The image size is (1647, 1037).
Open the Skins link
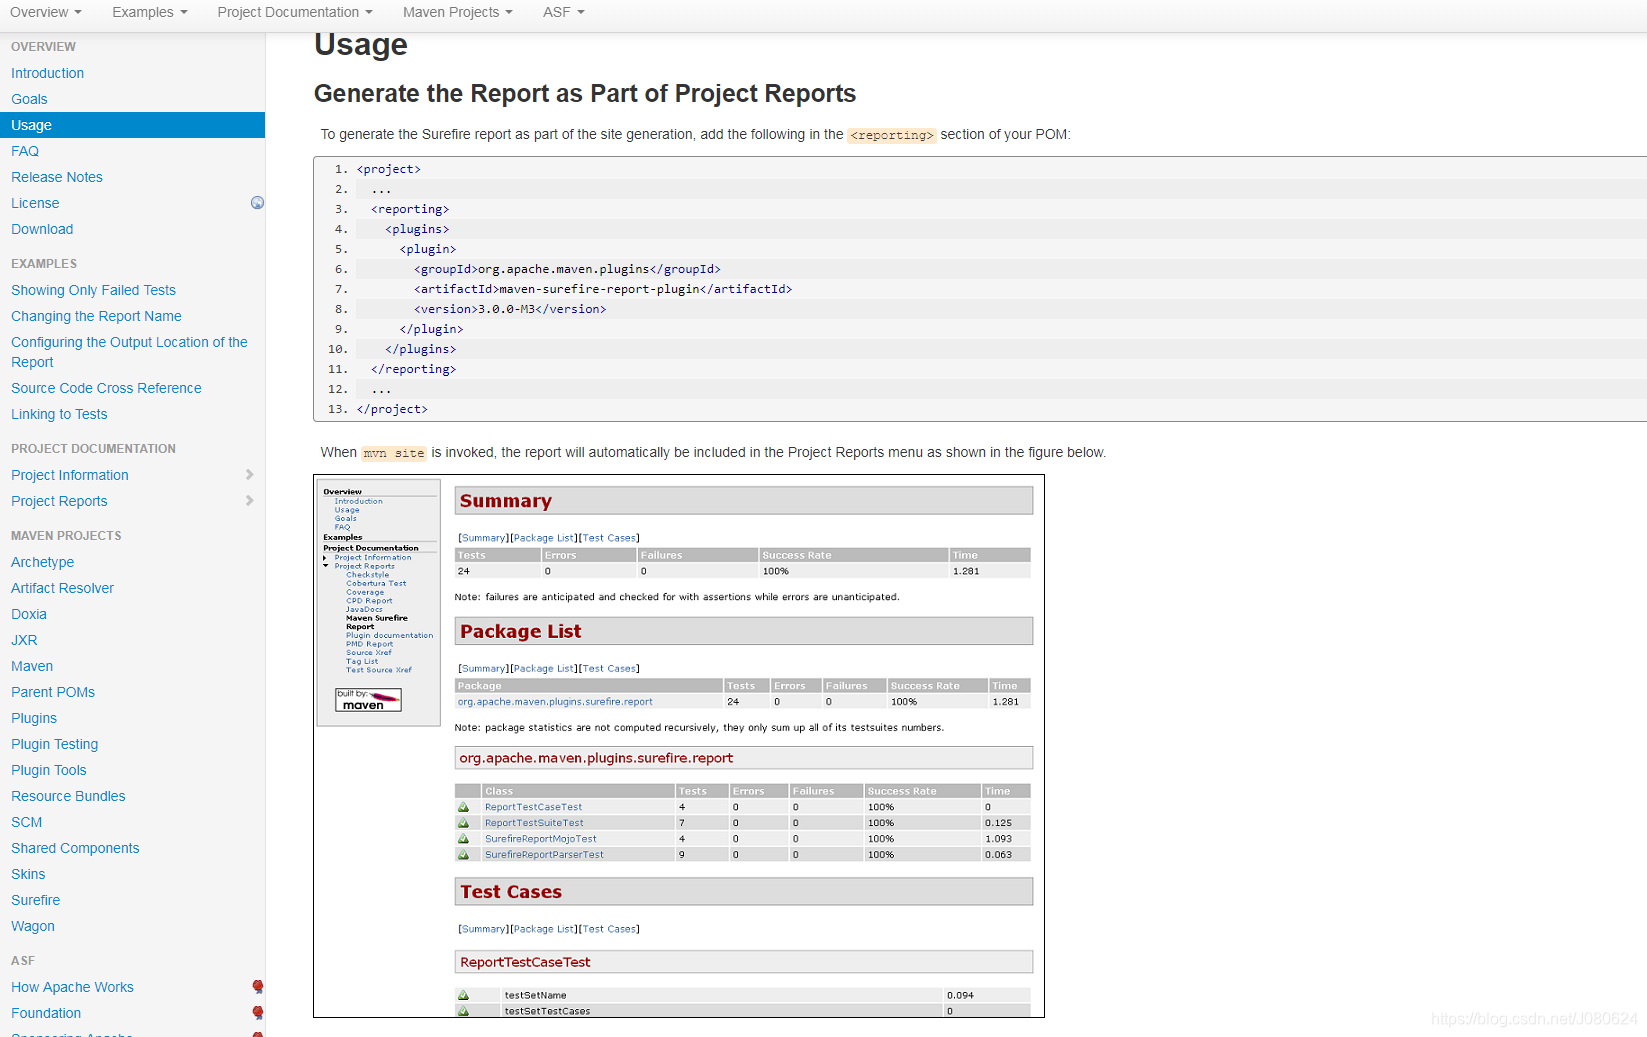(28, 874)
